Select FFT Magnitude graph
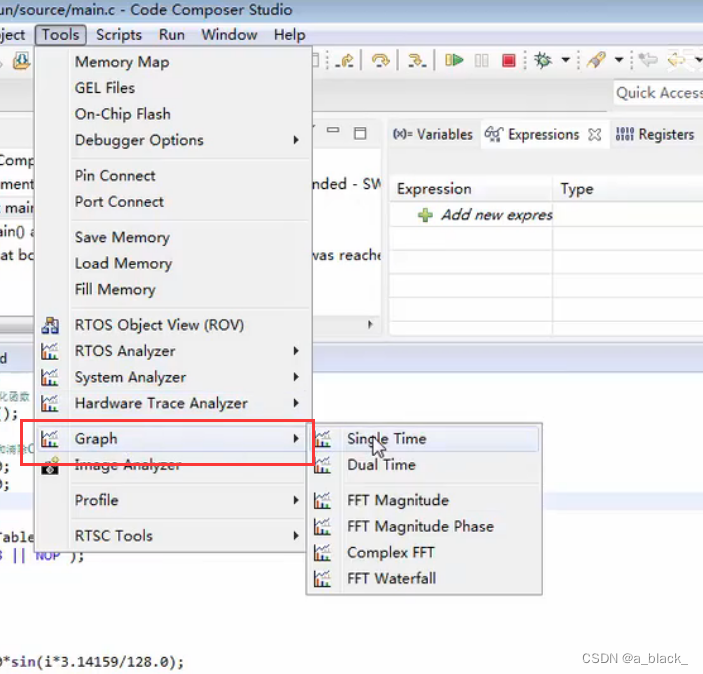 pyautogui.click(x=398, y=500)
